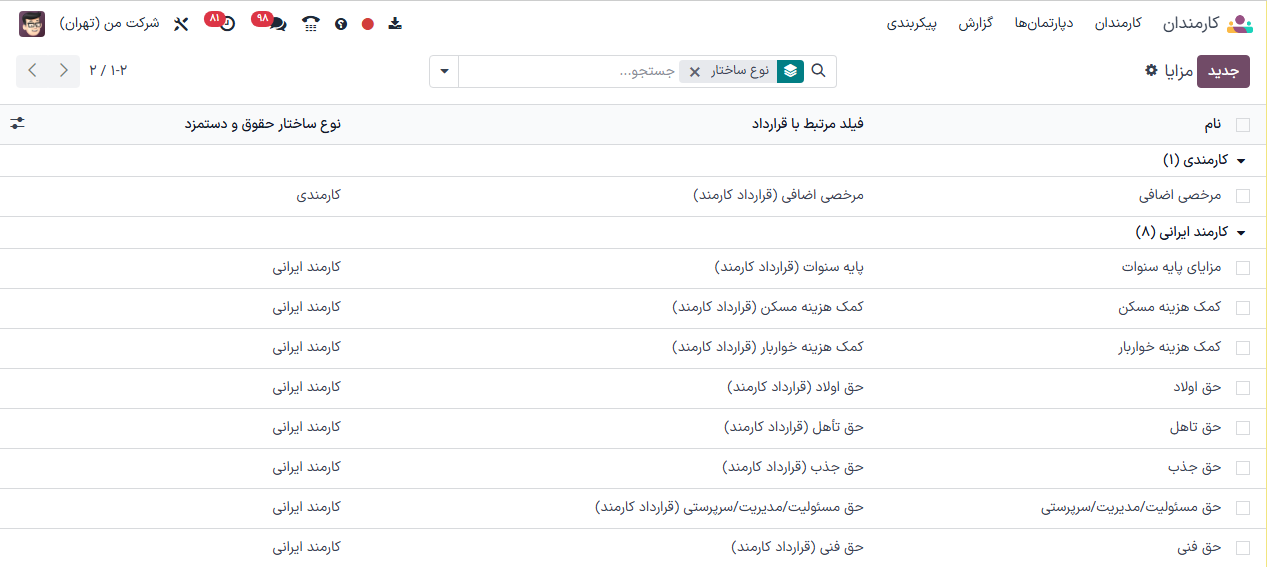Collapse the کارمندی (۱) group
This screenshot has height=567, width=1267.
[x=1241, y=161]
